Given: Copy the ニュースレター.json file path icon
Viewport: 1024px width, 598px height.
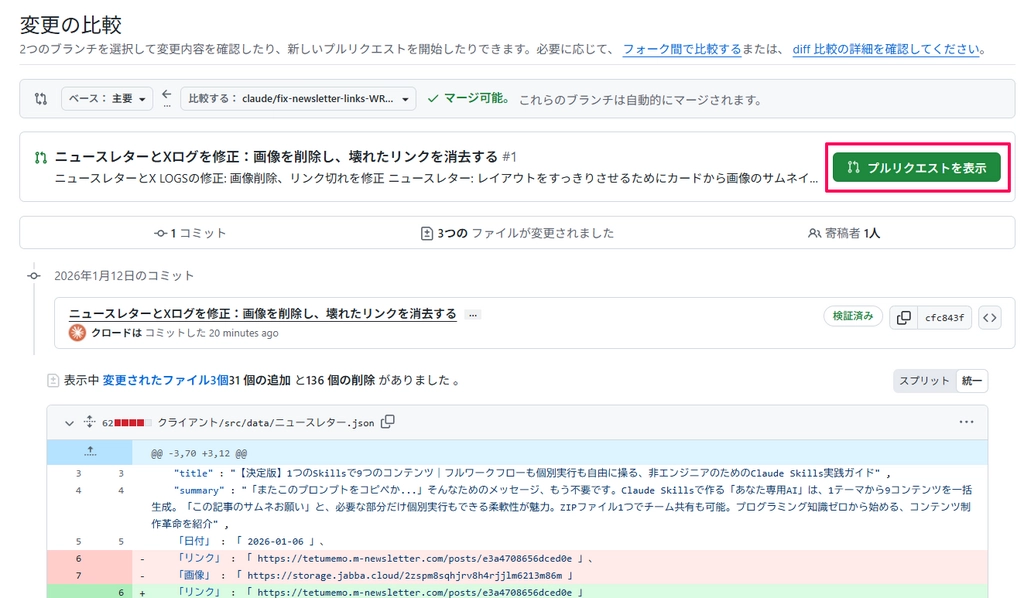Looking at the screenshot, I should tap(388, 422).
